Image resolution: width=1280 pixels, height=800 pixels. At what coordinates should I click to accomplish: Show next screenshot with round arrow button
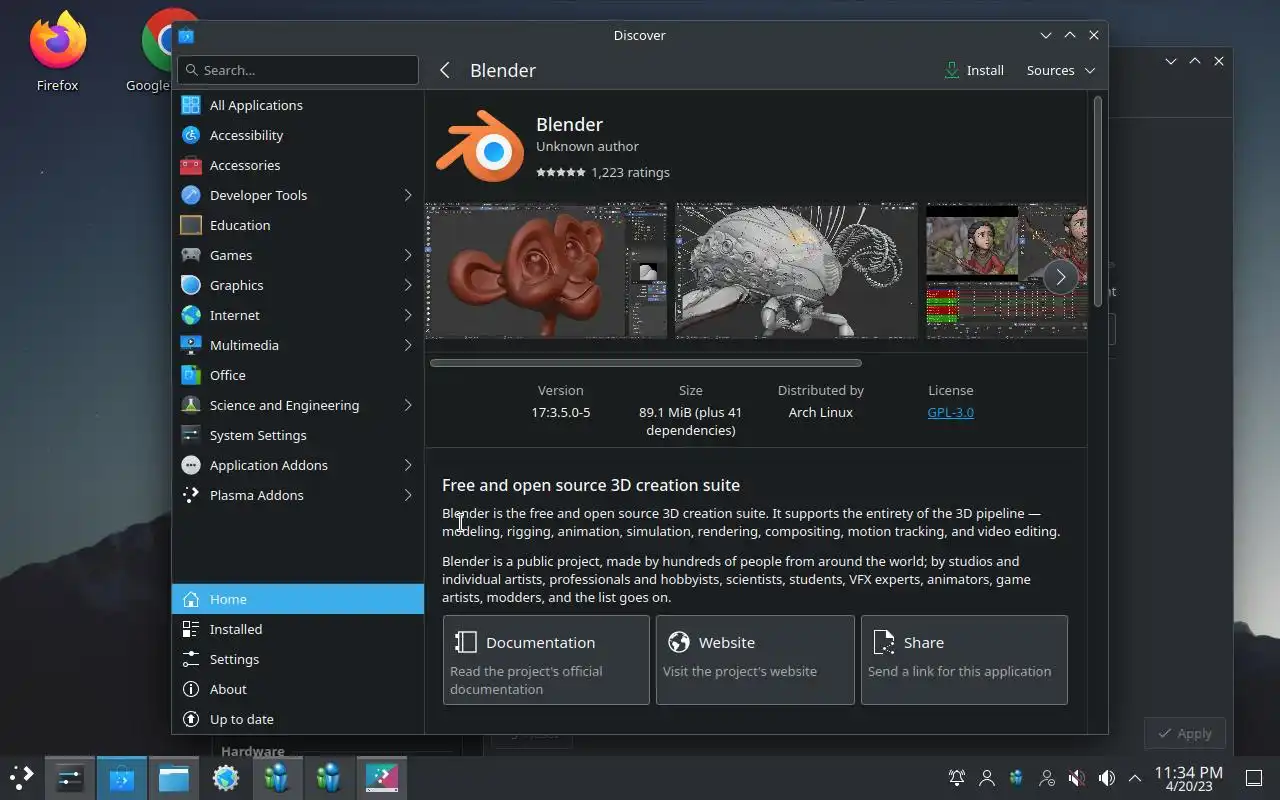pos(1060,277)
